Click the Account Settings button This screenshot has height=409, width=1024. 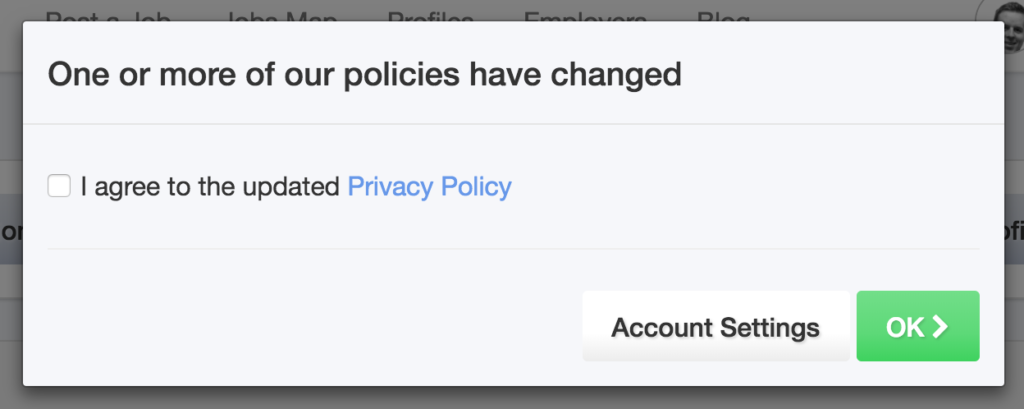point(716,326)
